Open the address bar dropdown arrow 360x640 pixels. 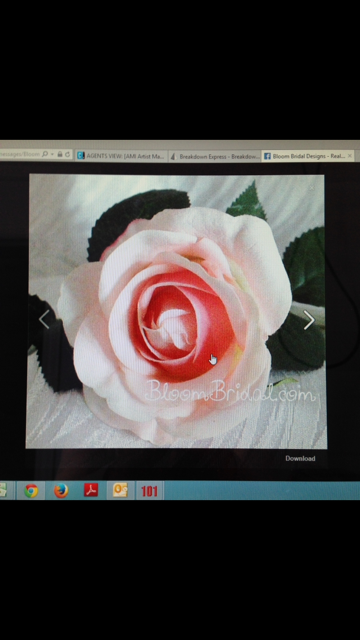(53, 155)
